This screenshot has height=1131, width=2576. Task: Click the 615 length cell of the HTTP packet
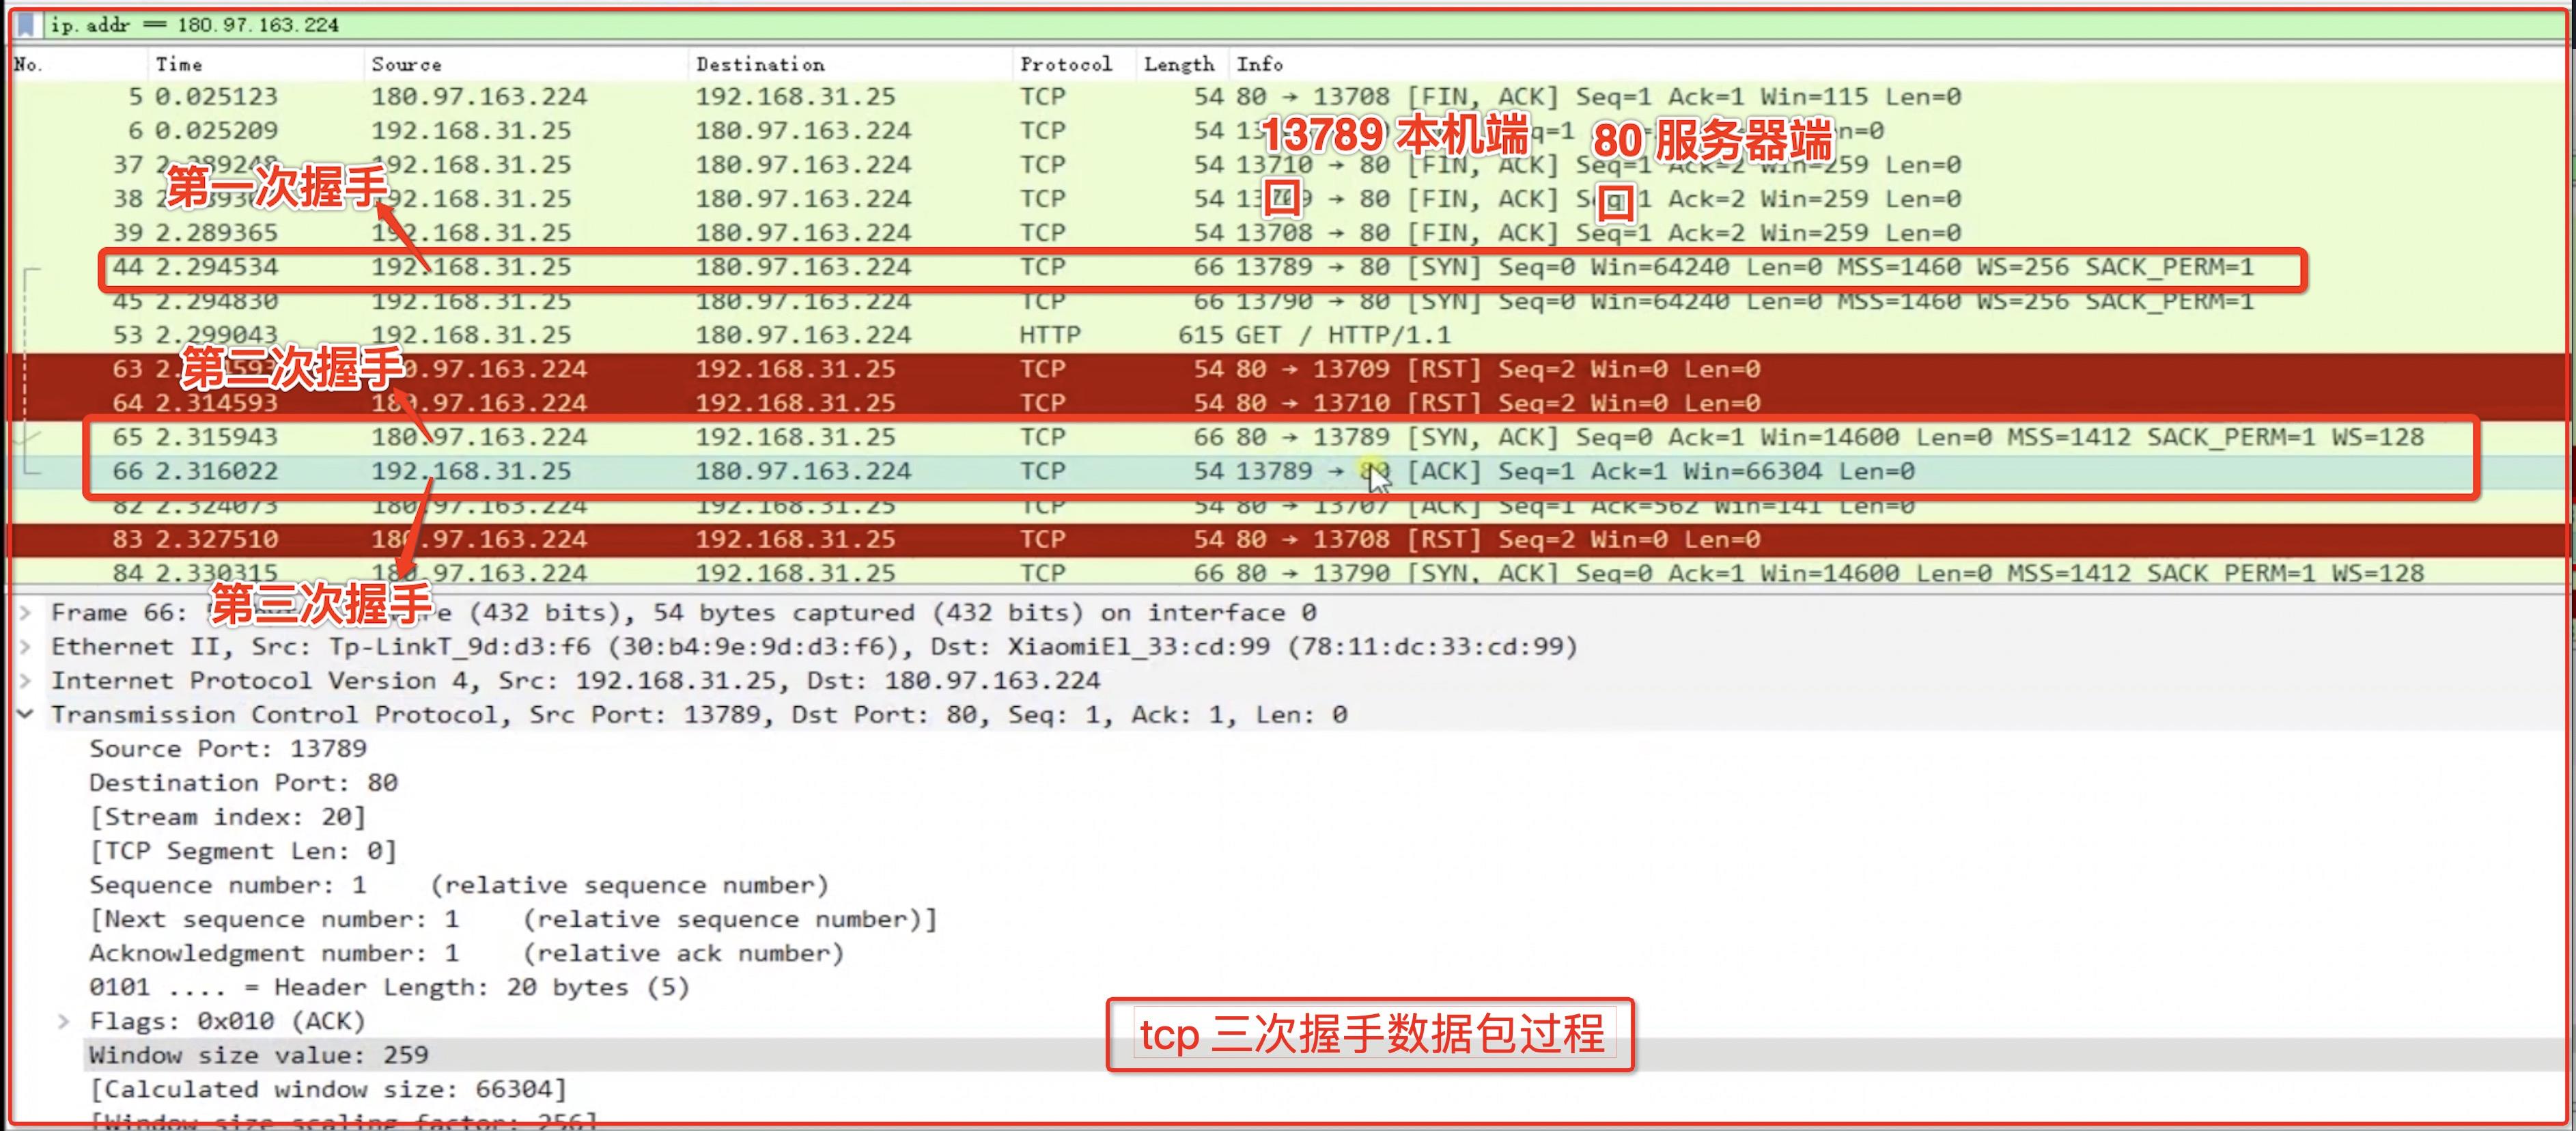coord(1201,335)
